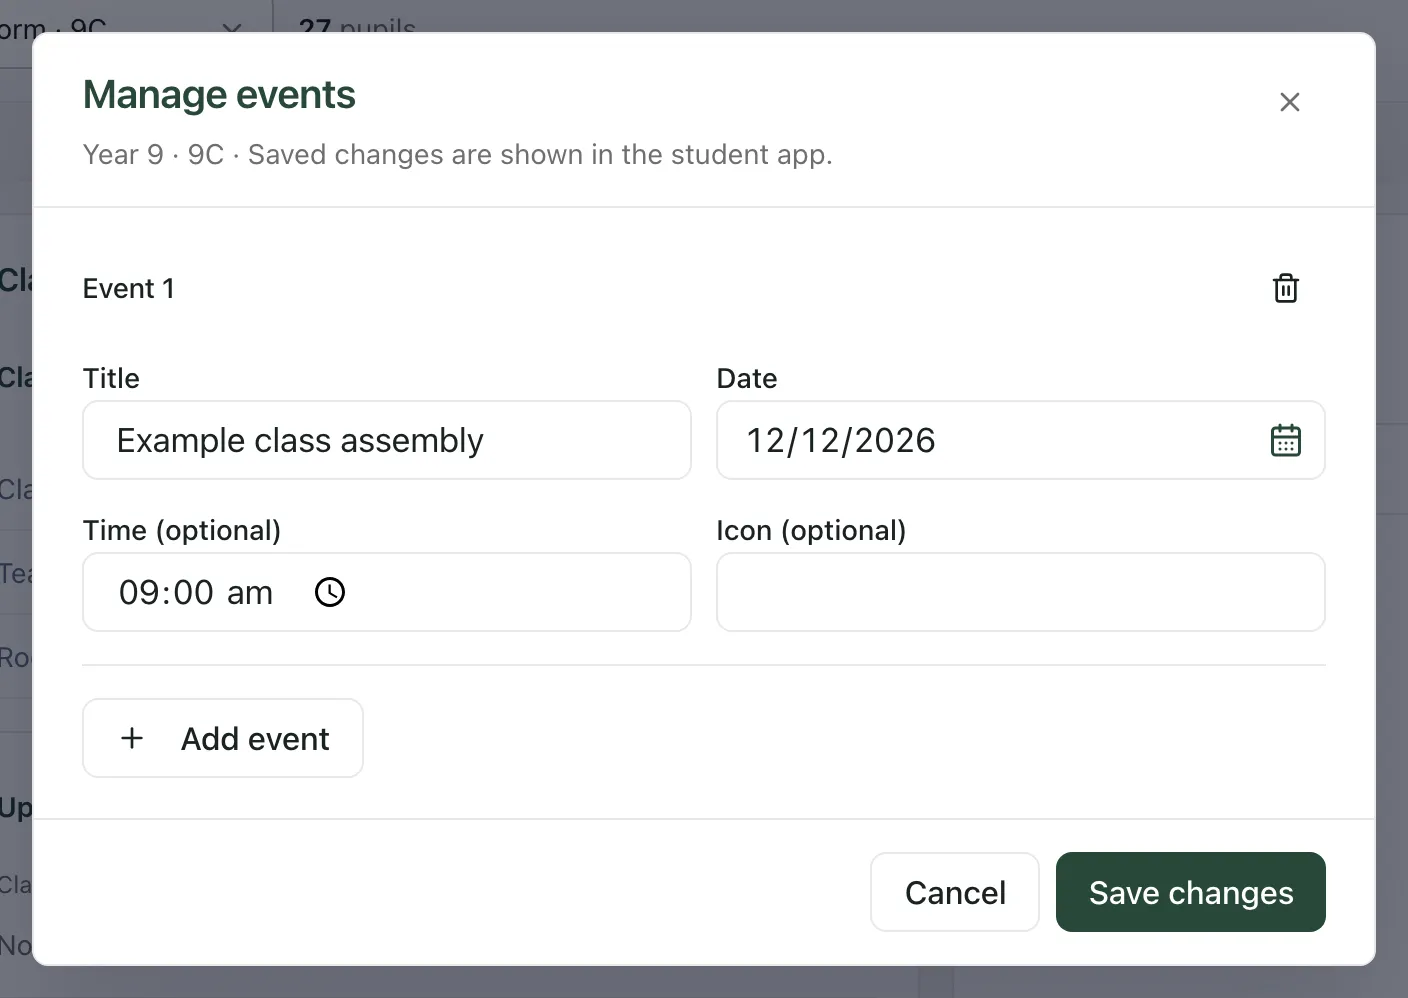Delete Event 1 with the trash icon
The image size is (1408, 998).
coord(1285,288)
